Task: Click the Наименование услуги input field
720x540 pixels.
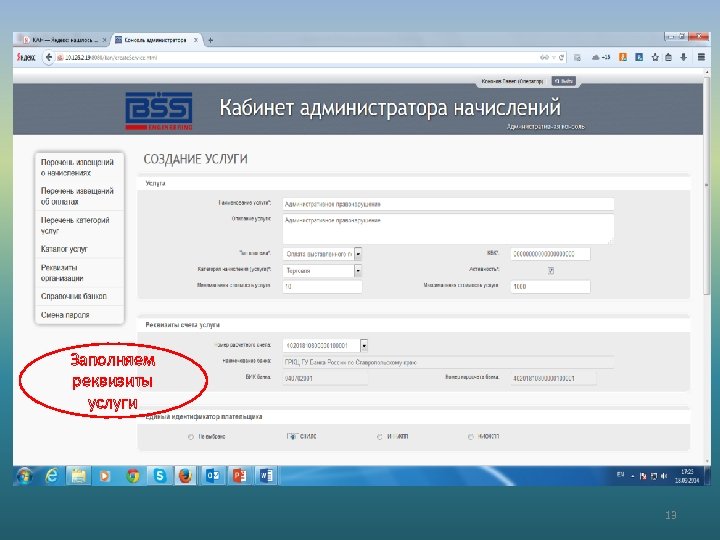Action: point(448,204)
